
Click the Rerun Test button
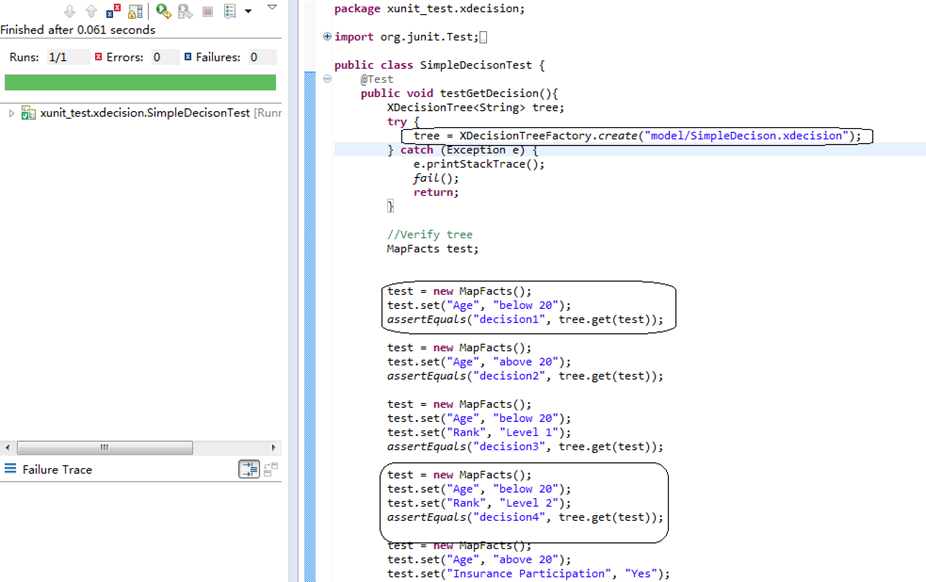(x=164, y=11)
